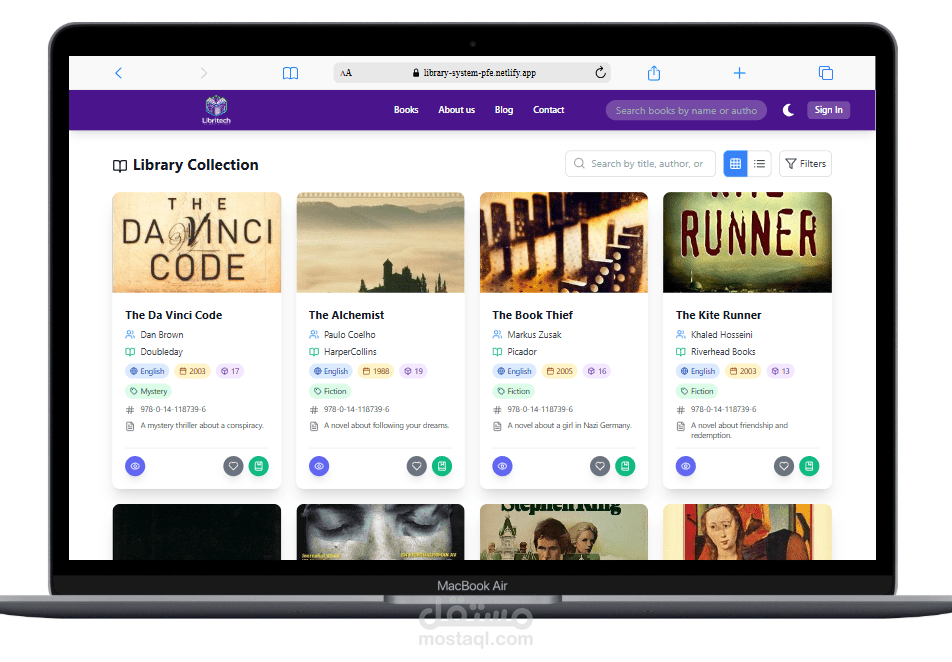Click the 2005 year badge

559,371
